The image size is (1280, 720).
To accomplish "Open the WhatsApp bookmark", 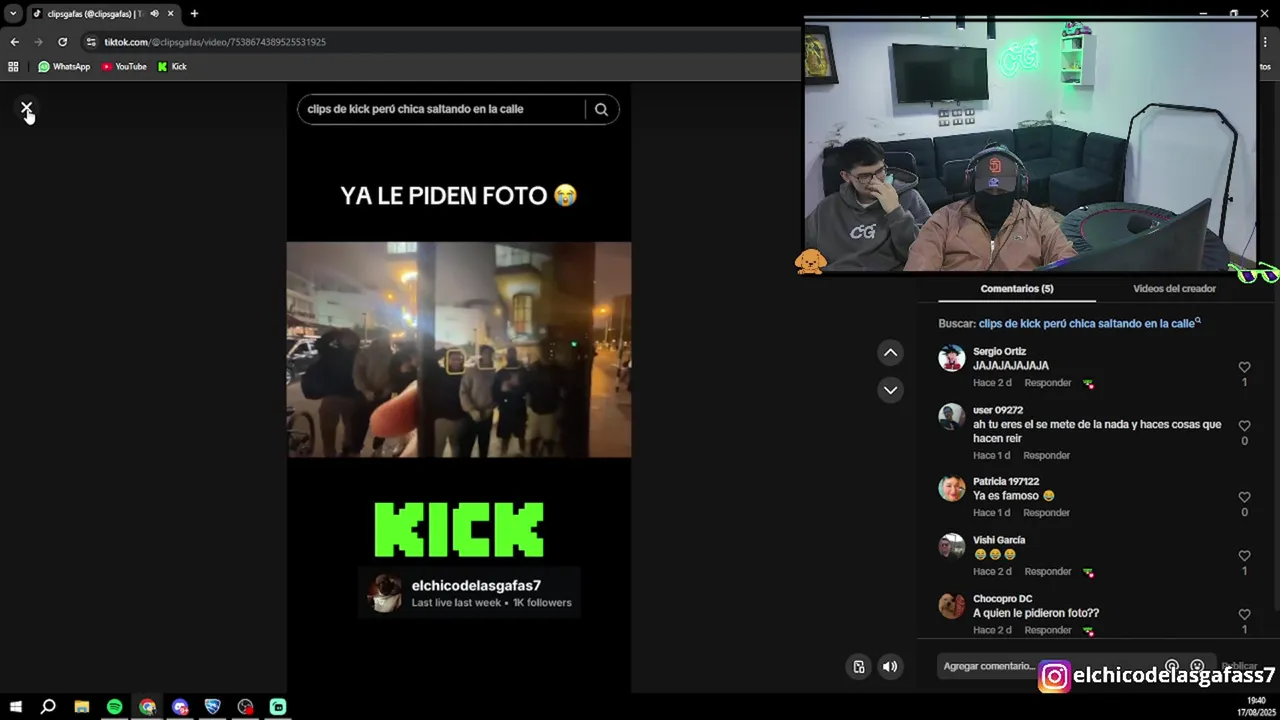I will pos(64,67).
